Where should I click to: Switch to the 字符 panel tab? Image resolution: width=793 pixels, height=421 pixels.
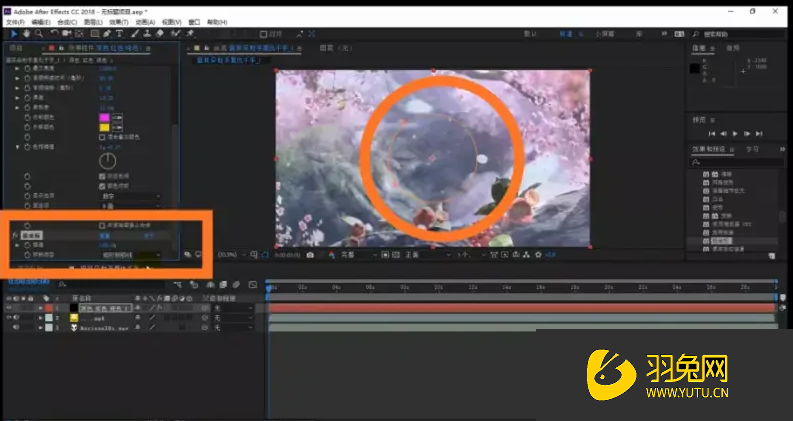click(x=753, y=149)
